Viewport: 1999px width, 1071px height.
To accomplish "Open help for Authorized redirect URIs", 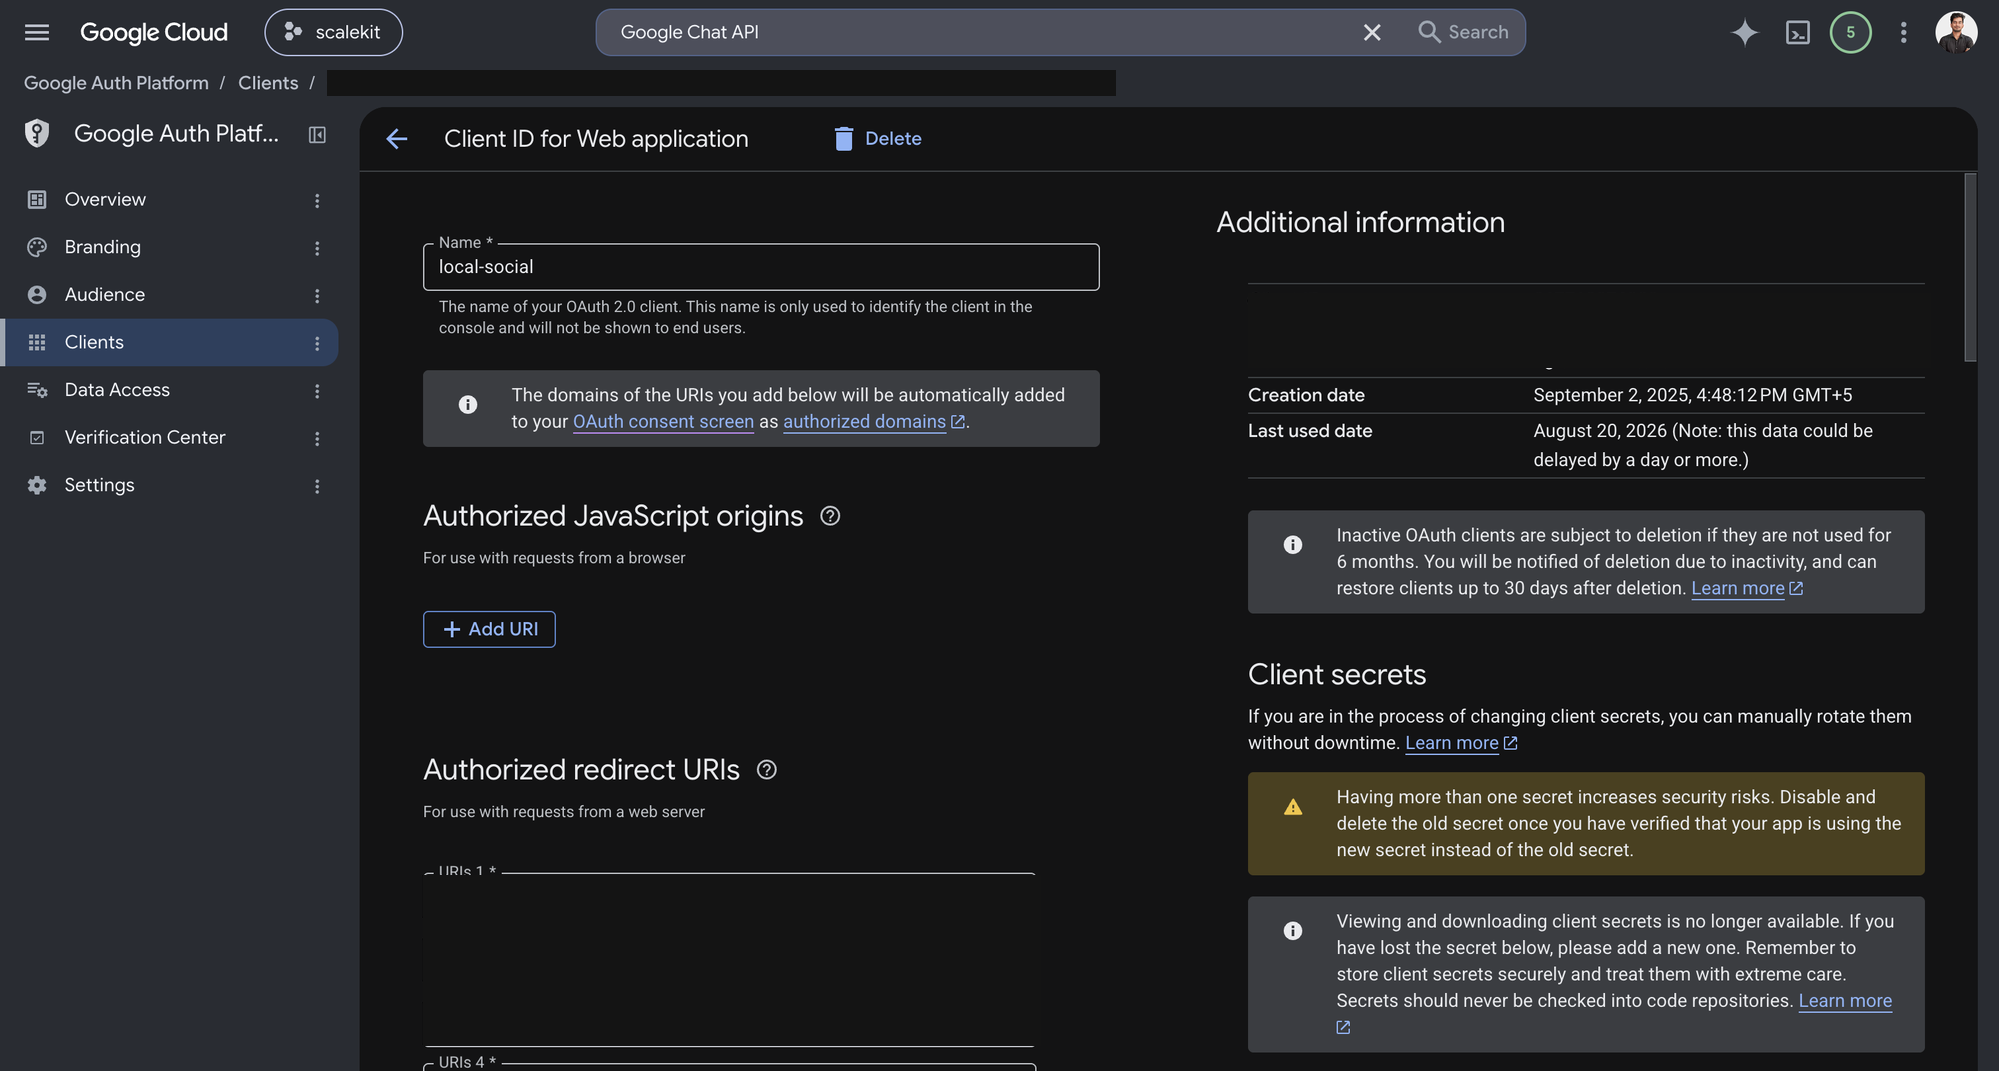I will pos(767,770).
